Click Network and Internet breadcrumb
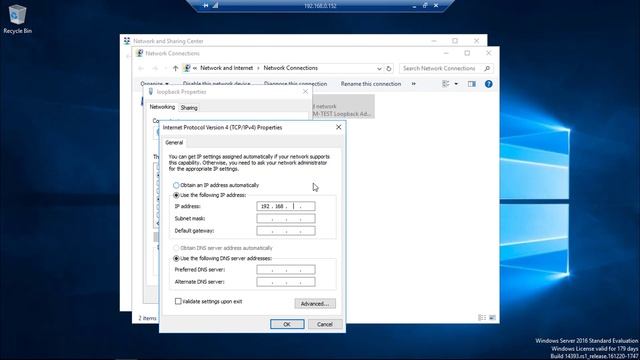 (227, 68)
